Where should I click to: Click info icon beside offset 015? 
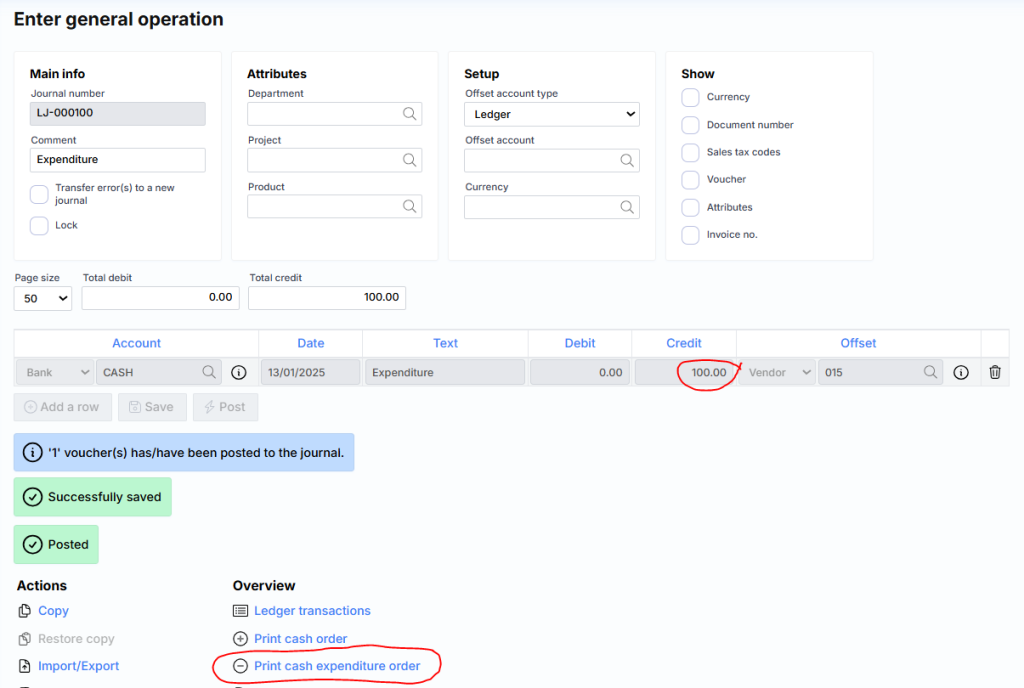tap(961, 372)
